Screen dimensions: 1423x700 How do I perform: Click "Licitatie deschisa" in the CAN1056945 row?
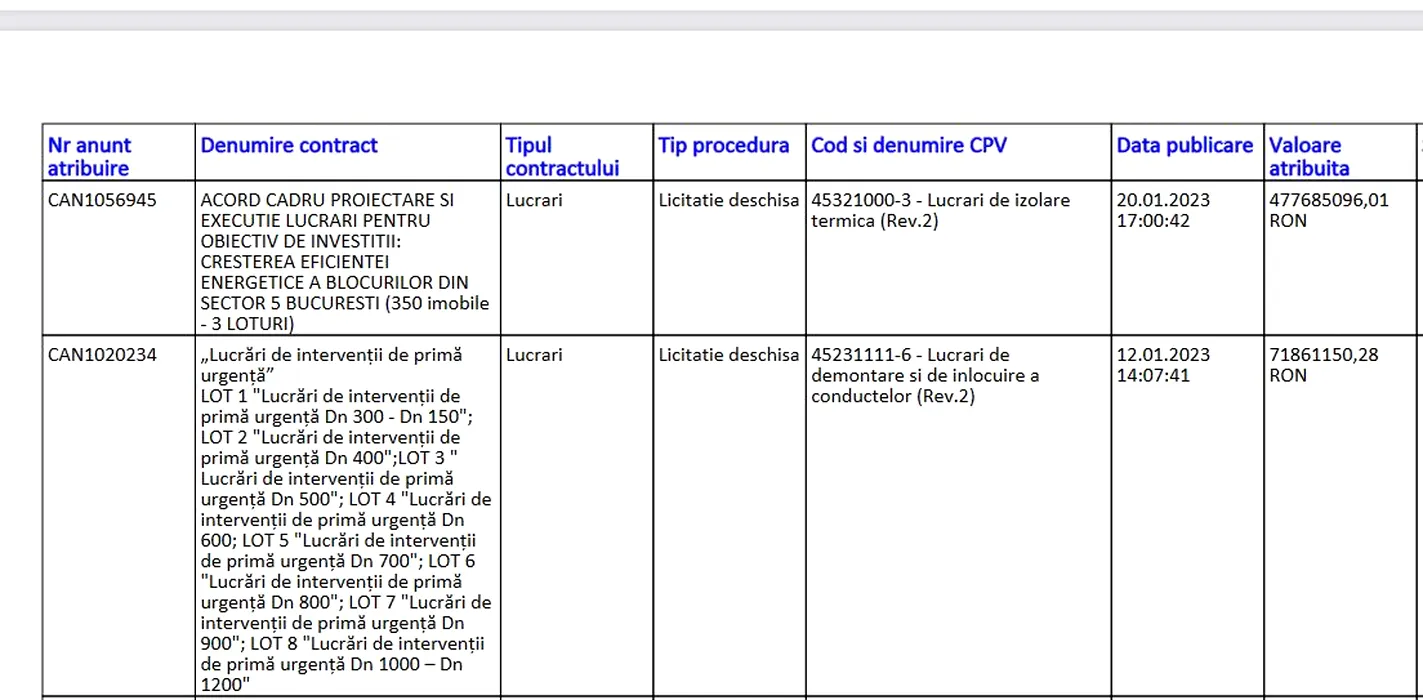coord(728,200)
